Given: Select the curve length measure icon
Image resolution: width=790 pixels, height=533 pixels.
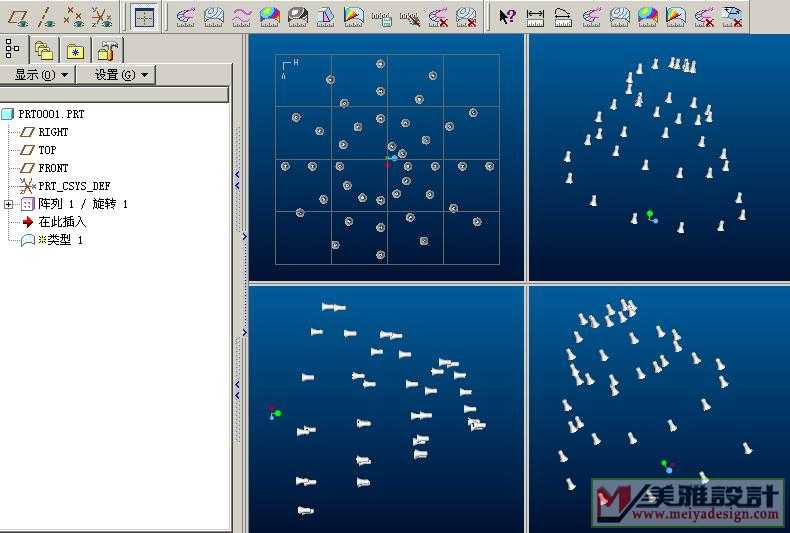Looking at the screenshot, I should tap(563, 18).
